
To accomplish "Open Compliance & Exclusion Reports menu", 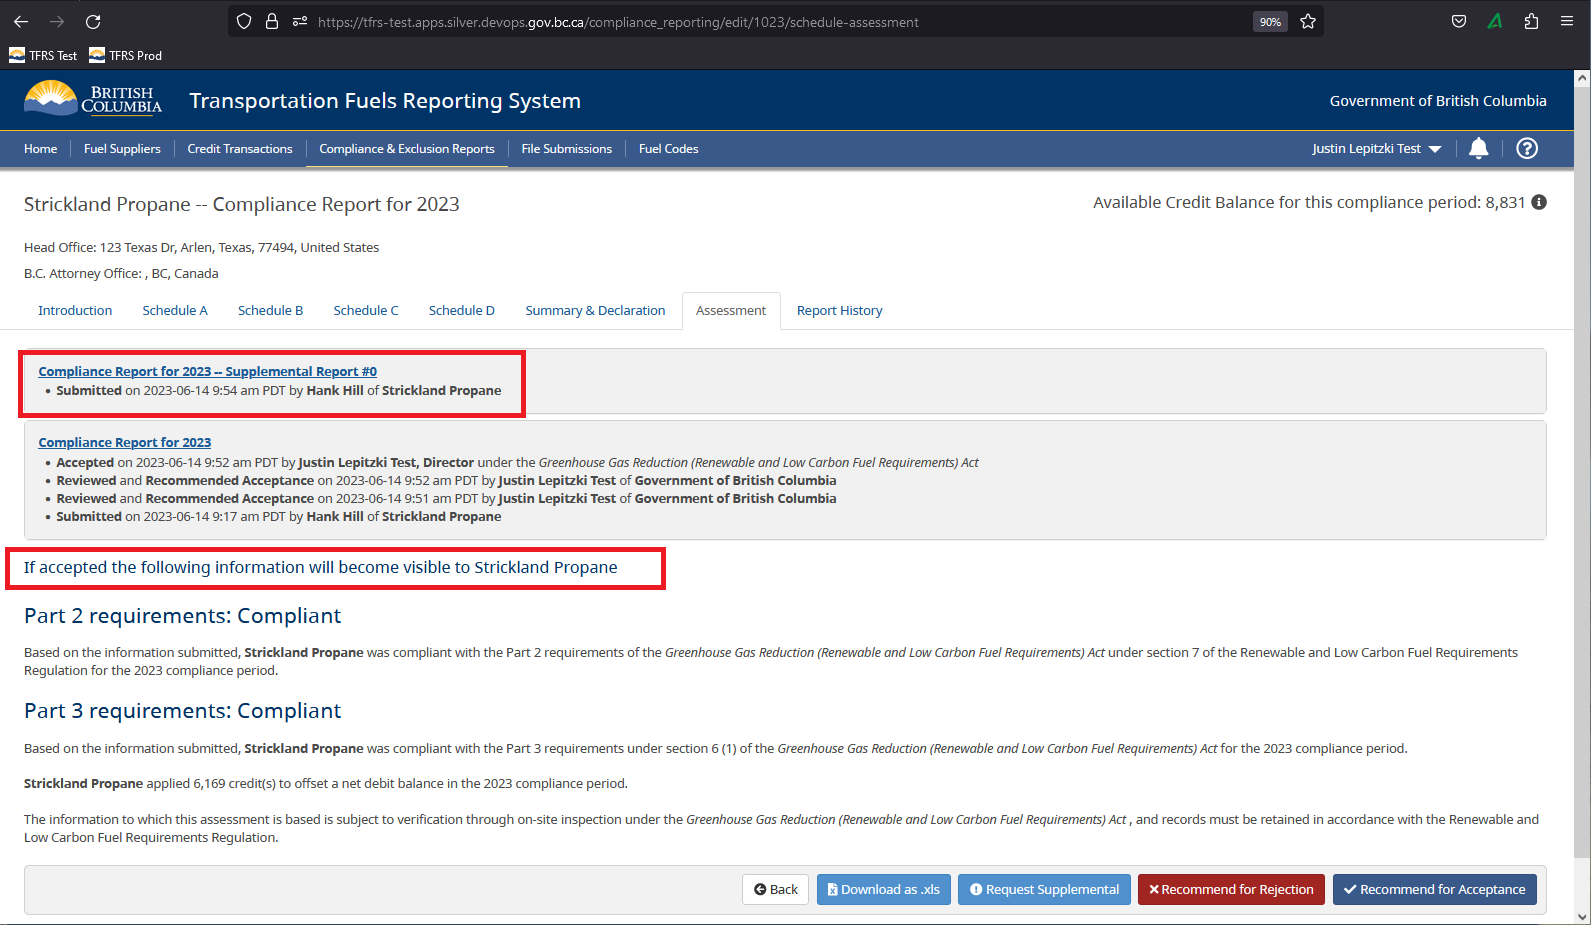I will tap(407, 148).
